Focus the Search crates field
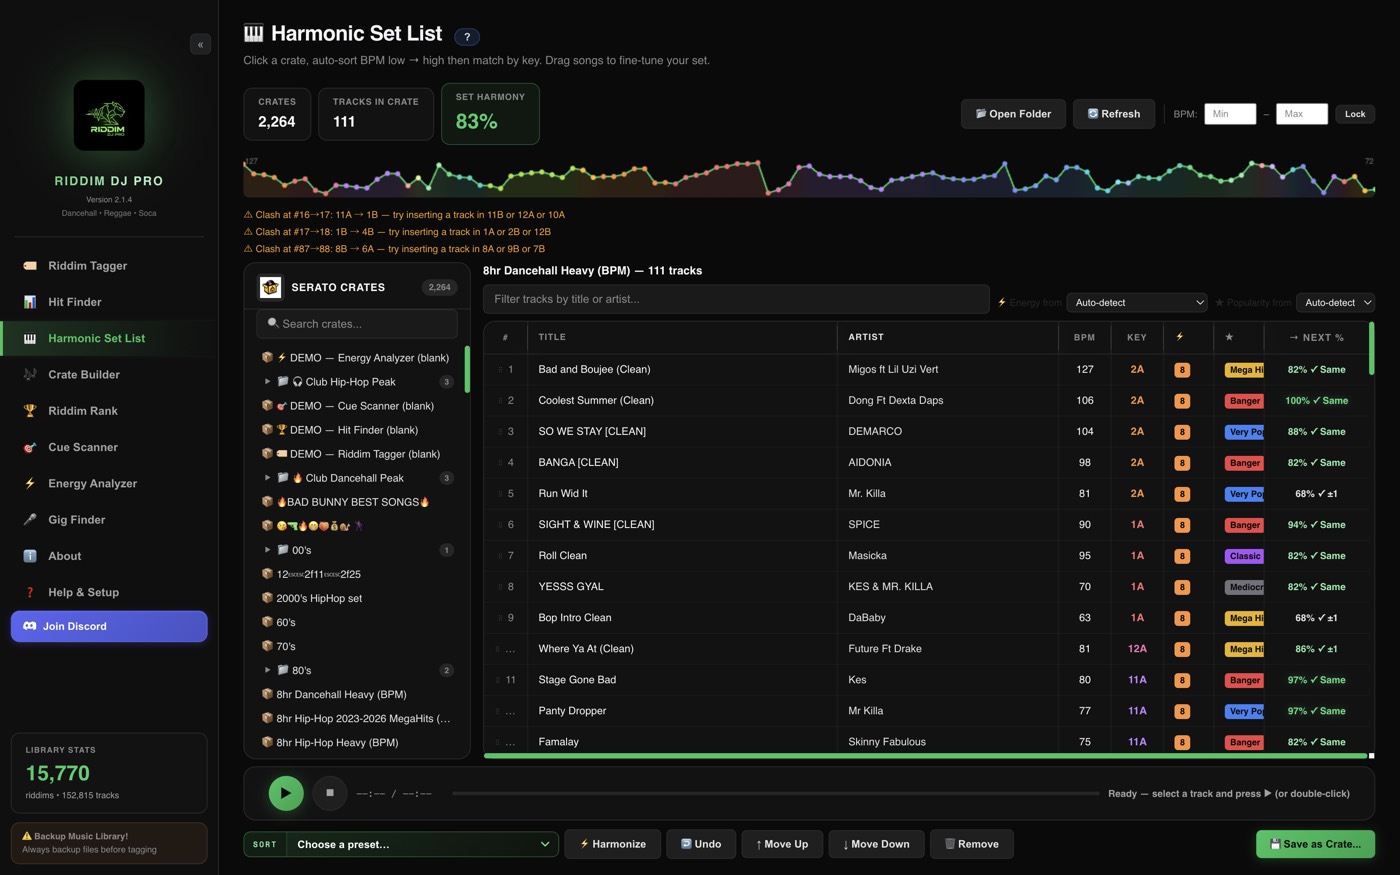Screen dimensions: 1400x875 [357, 324]
